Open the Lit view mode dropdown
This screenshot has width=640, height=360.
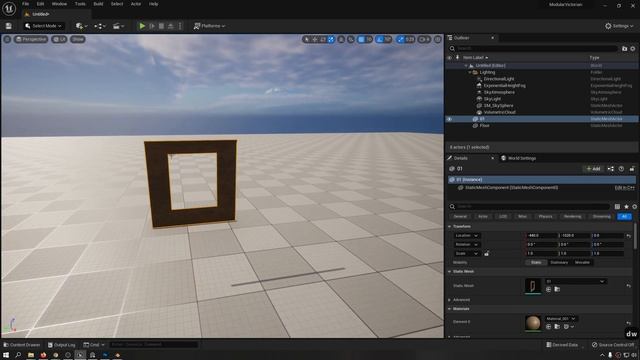click(59, 39)
